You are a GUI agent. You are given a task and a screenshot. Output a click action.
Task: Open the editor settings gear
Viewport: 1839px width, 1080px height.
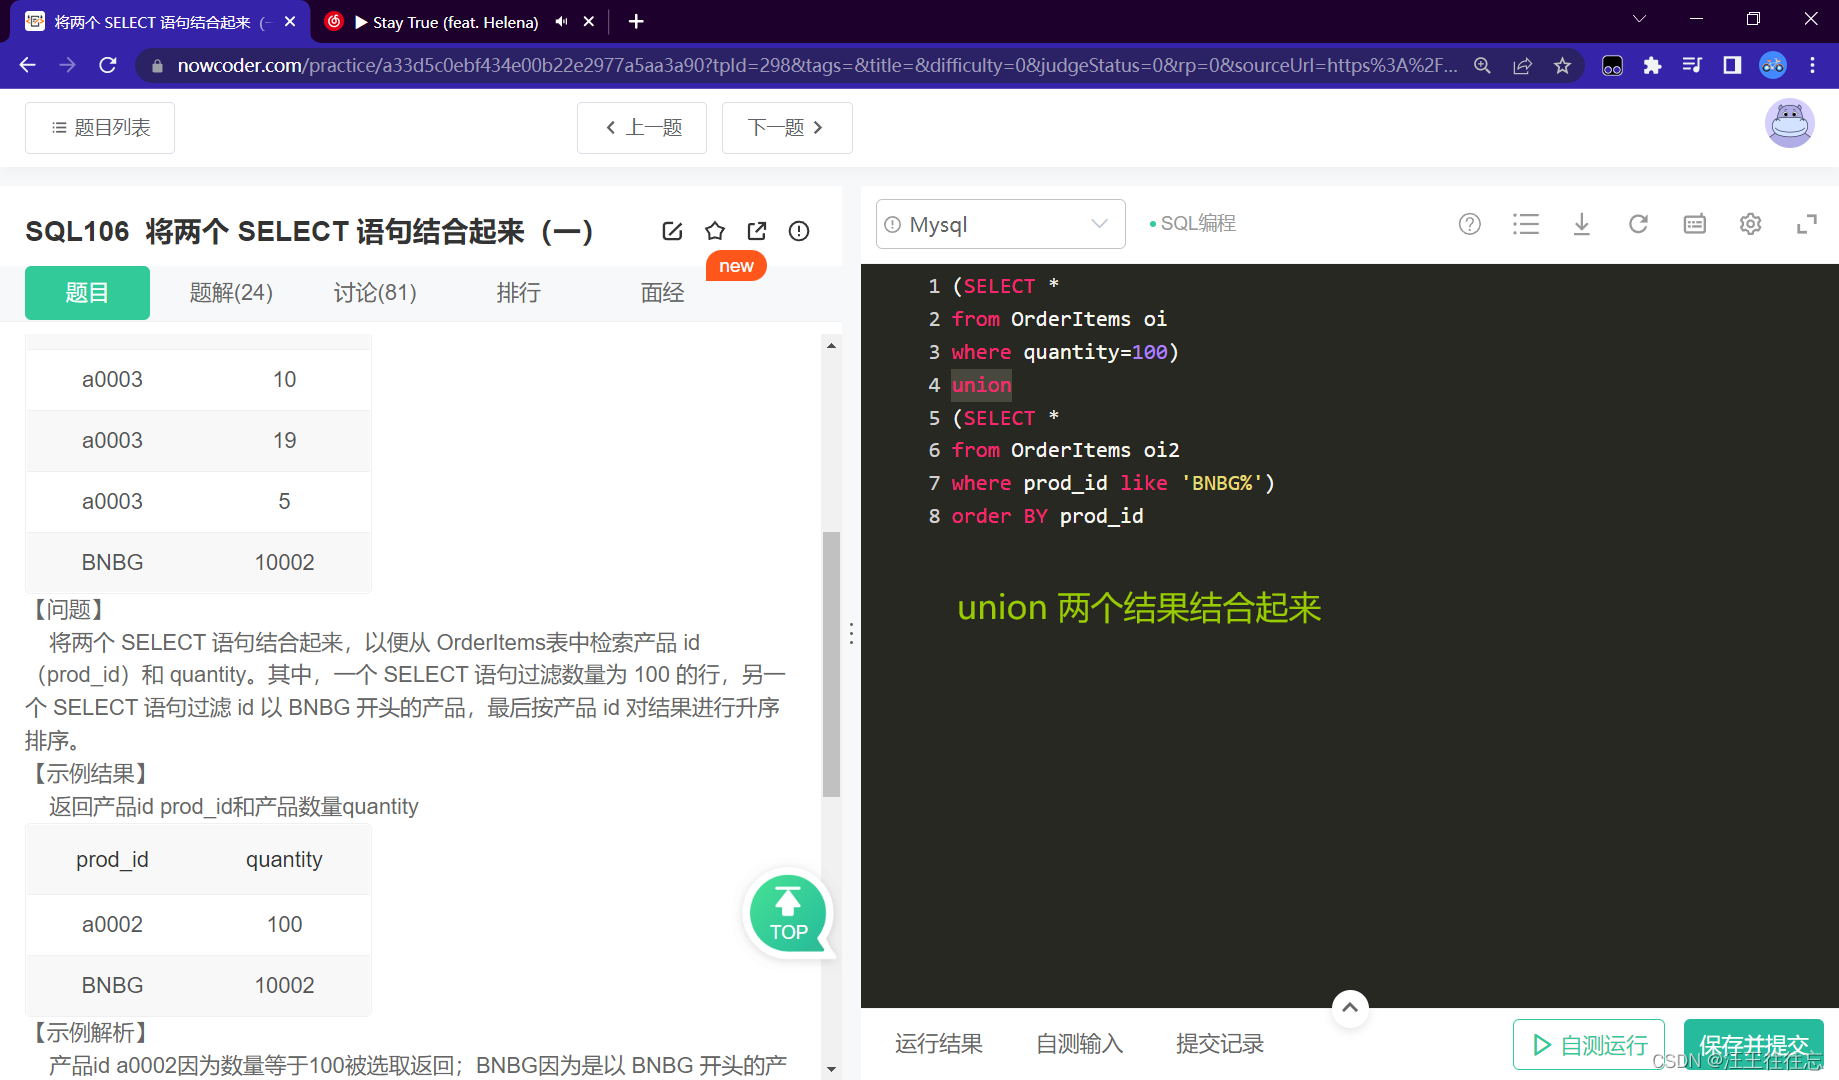pyautogui.click(x=1750, y=224)
